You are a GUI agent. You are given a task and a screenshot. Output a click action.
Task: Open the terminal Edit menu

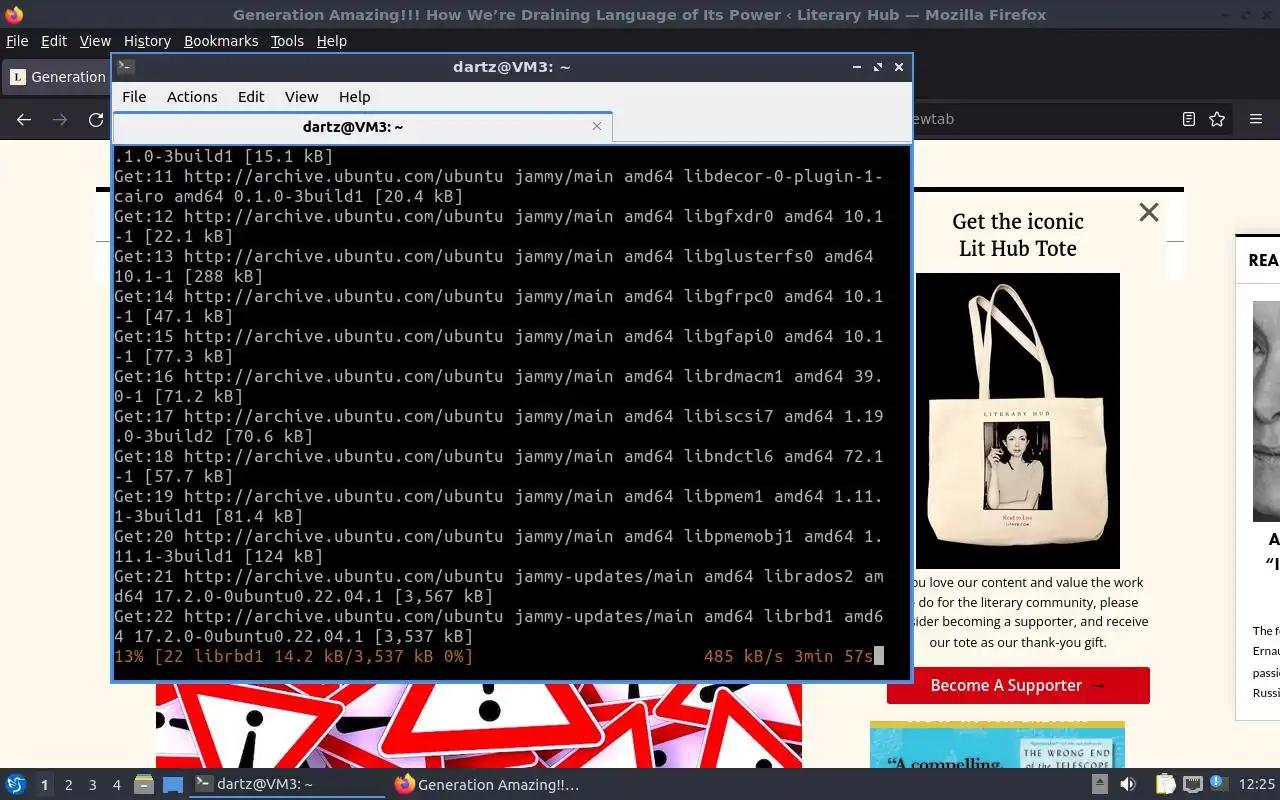coord(251,97)
